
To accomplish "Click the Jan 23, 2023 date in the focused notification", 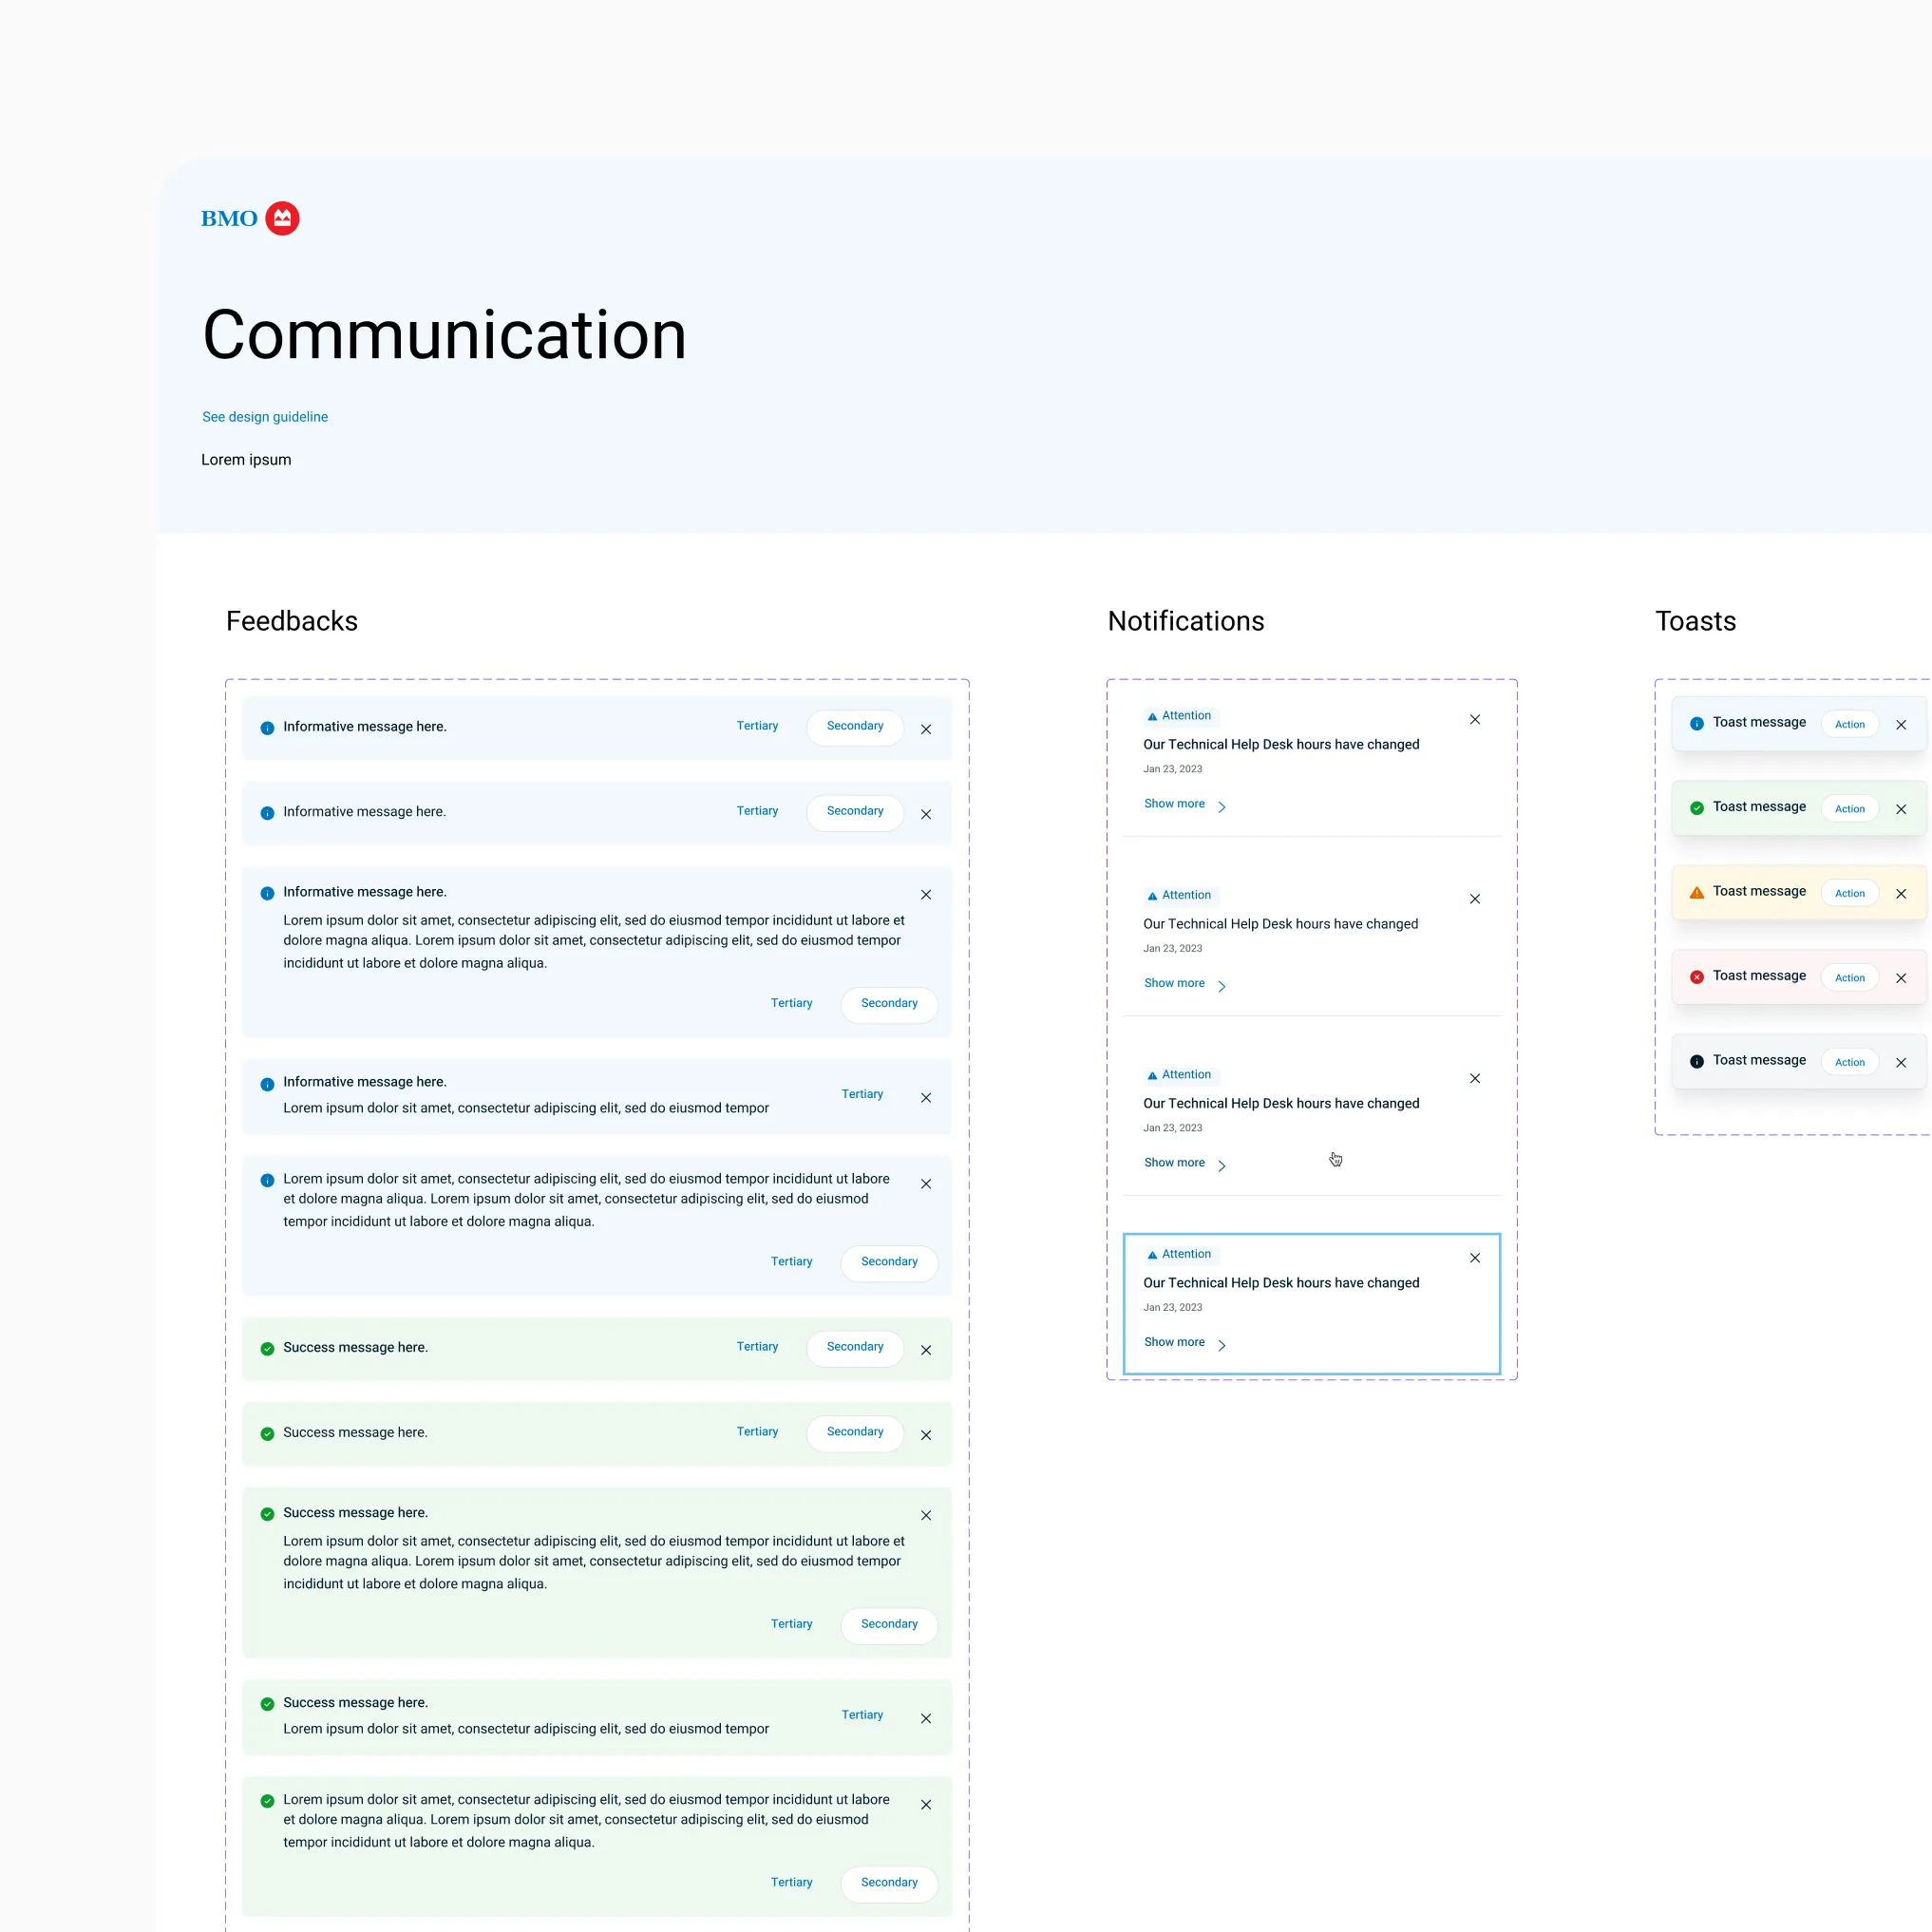I will (1173, 1308).
